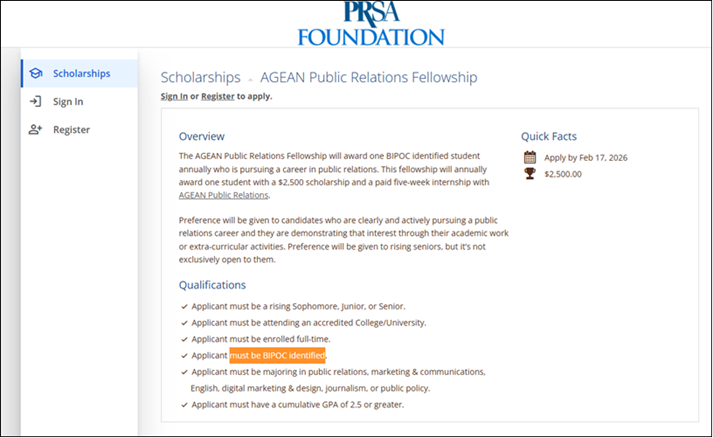Screen dimensions: 713x438
Task: Click the Register person-plus icon in sidebar
Action: (x=36, y=130)
